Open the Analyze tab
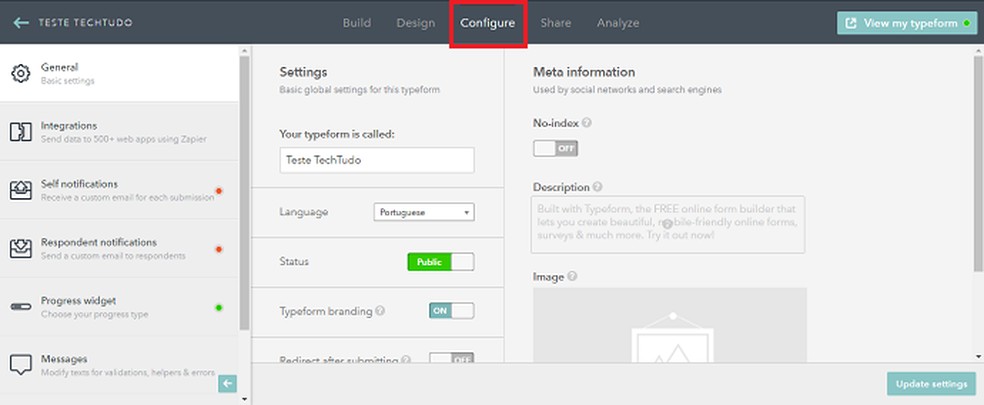Image resolution: width=984 pixels, height=405 pixels. (617, 23)
